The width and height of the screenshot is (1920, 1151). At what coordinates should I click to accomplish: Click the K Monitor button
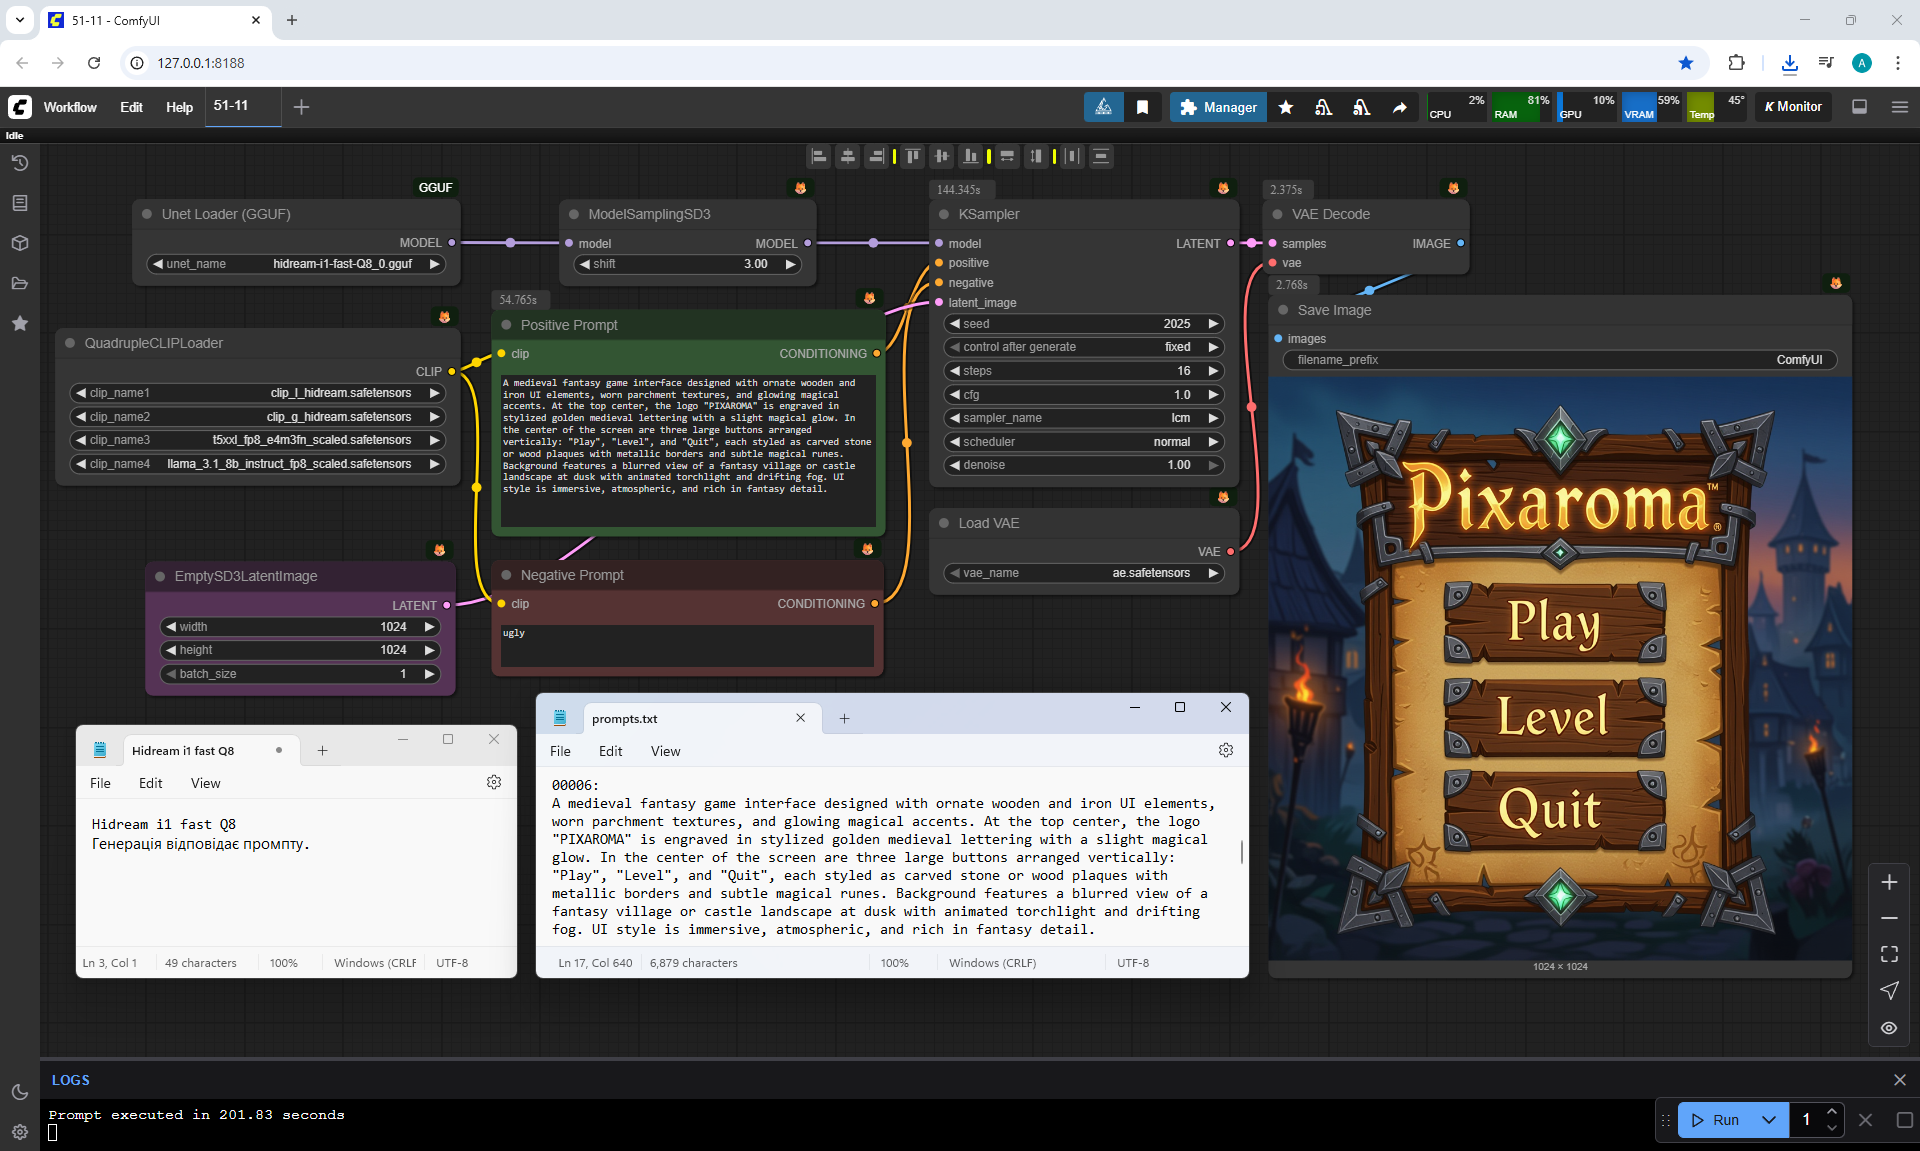1793,107
